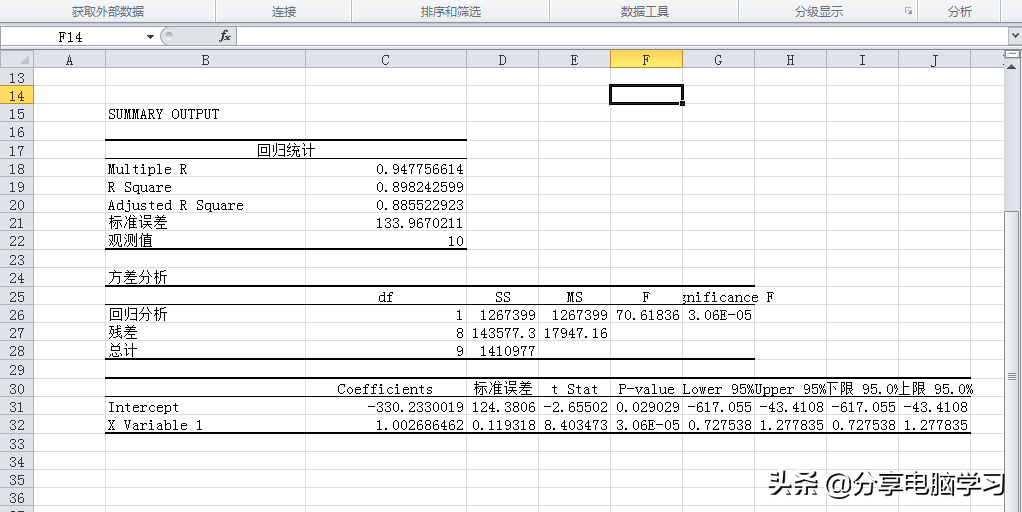This screenshot has height=512, width=1022.
Task: Click the vertical scrollbar thumb
Action: click(1013, 378)
